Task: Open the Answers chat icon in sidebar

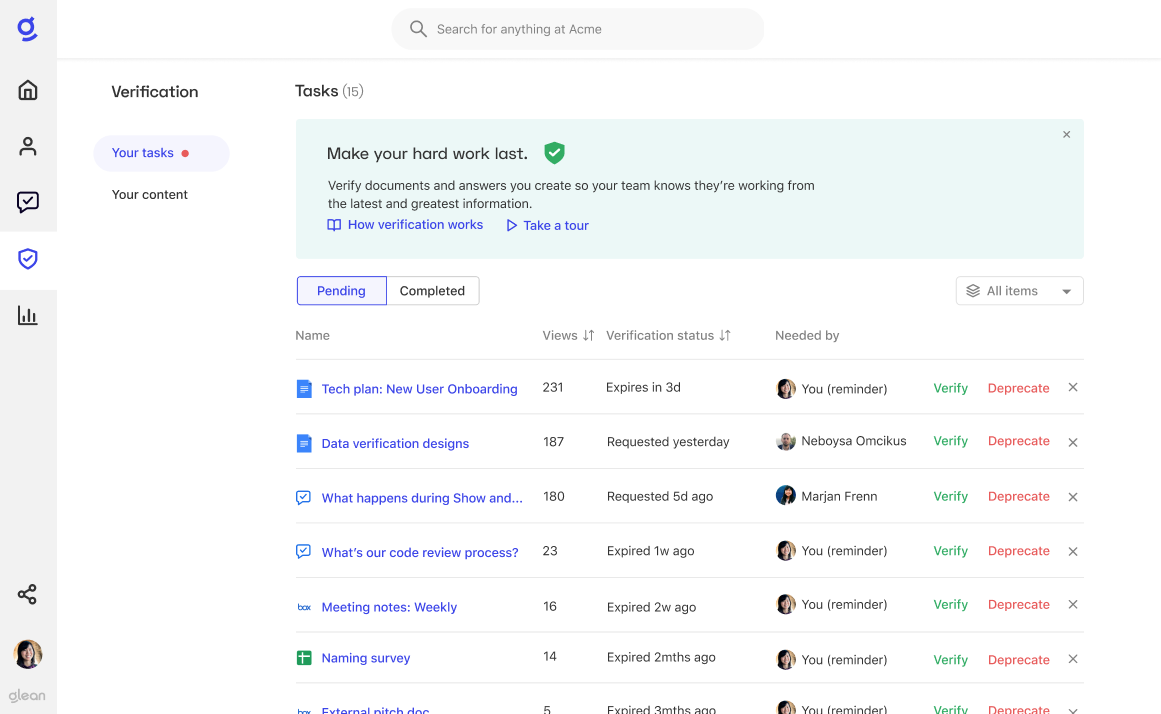Action: coord(28,202)
